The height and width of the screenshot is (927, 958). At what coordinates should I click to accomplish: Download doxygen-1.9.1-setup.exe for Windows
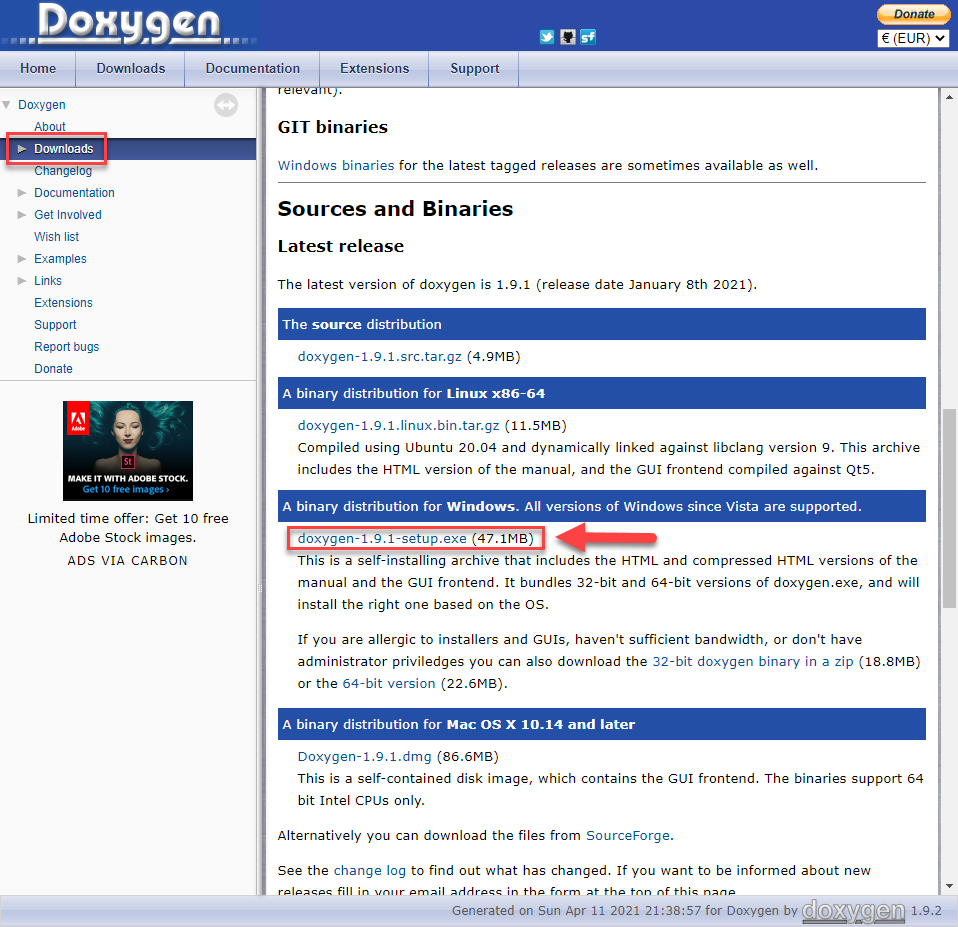382,539
